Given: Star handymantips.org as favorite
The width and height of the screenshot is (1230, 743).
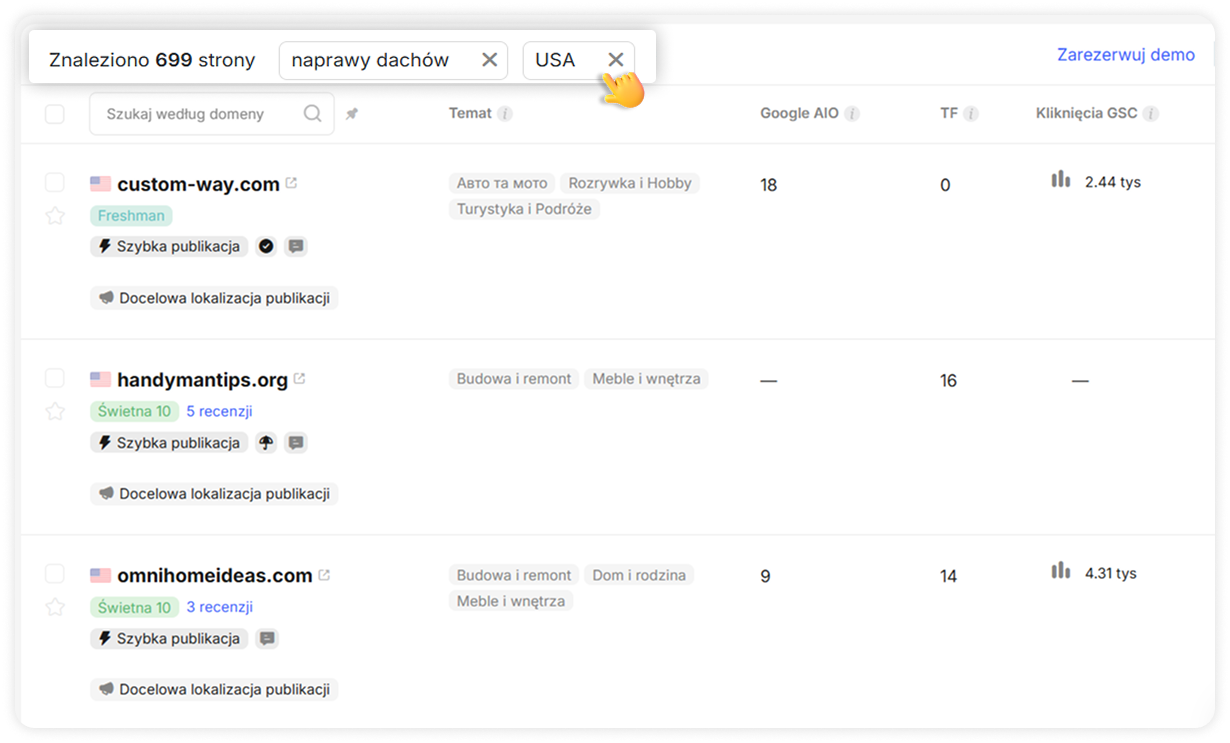Looking at the screenshot, I should pyautogui.click(x=55, y=411).
